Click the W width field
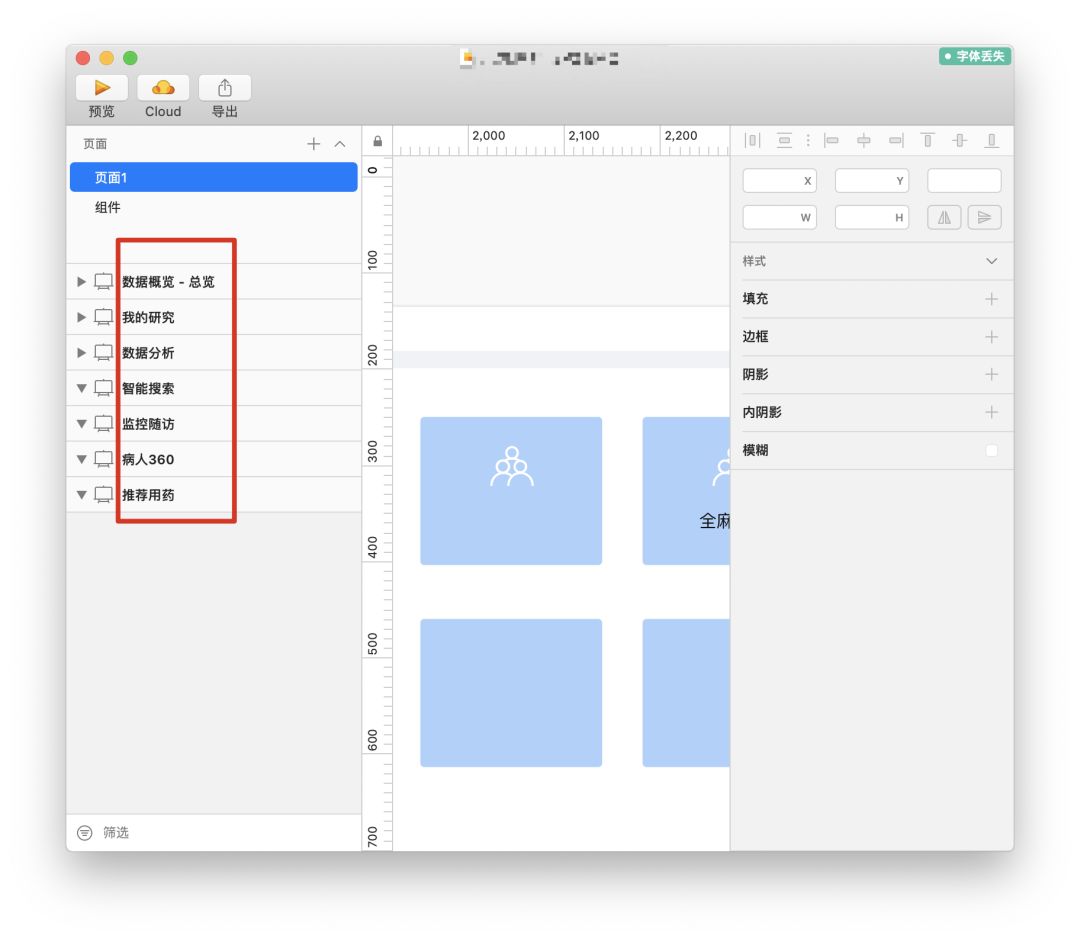 [780, 217]
